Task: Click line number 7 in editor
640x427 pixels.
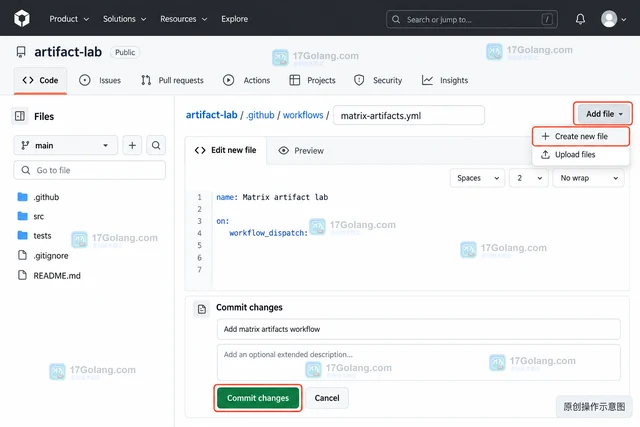Action: point(200,269)
